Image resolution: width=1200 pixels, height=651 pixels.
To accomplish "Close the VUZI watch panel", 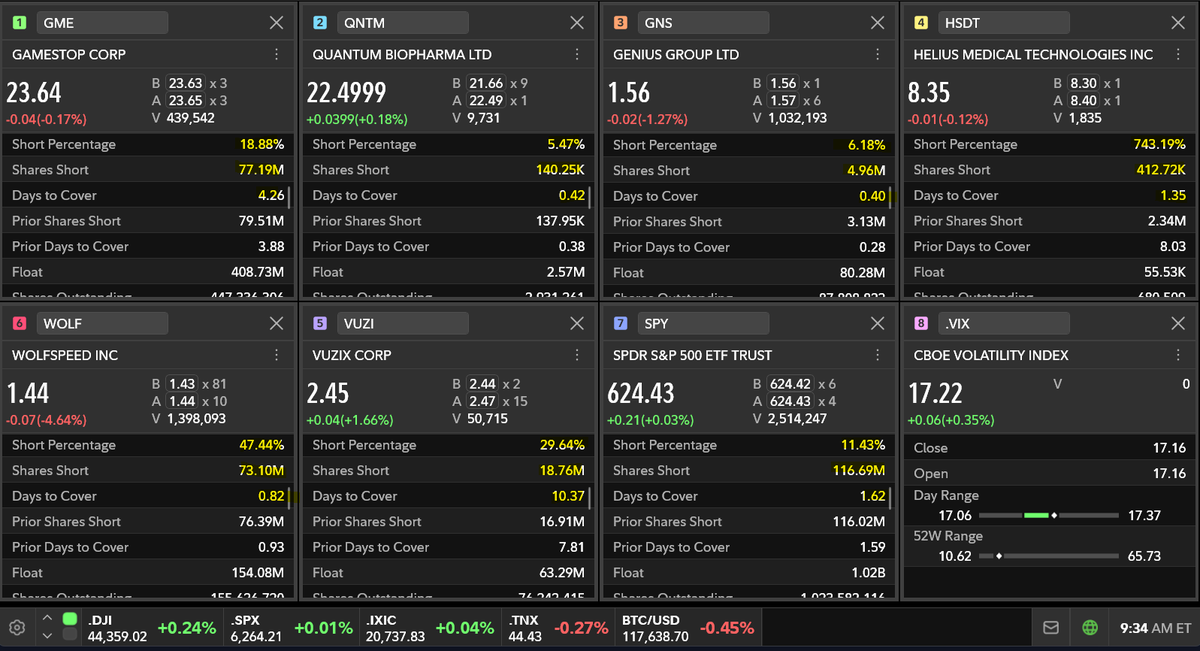I will [577, 323].
